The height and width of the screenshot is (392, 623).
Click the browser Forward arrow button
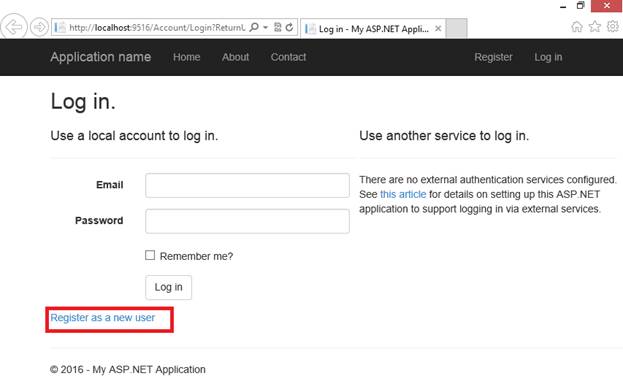[x=39, y=27]
